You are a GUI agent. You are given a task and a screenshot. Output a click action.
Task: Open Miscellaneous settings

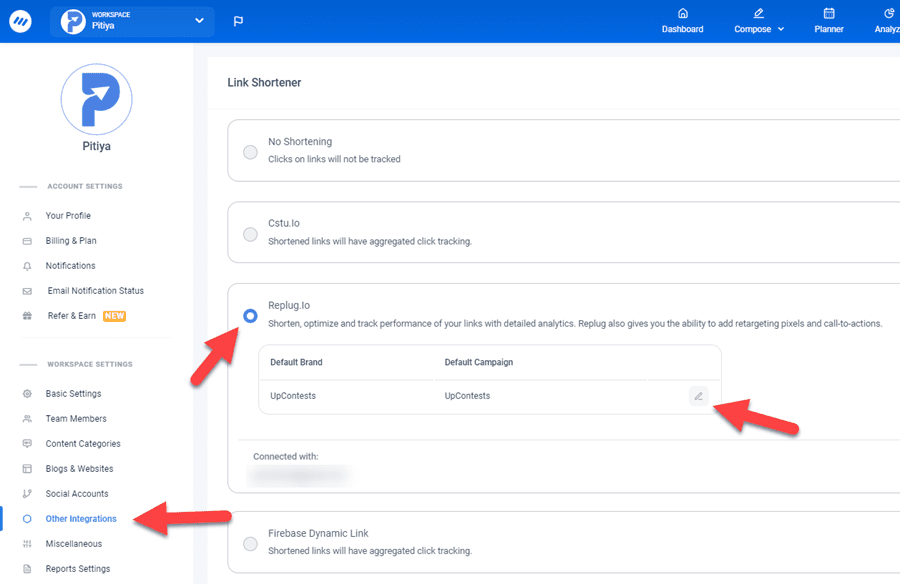coord(74,544)
